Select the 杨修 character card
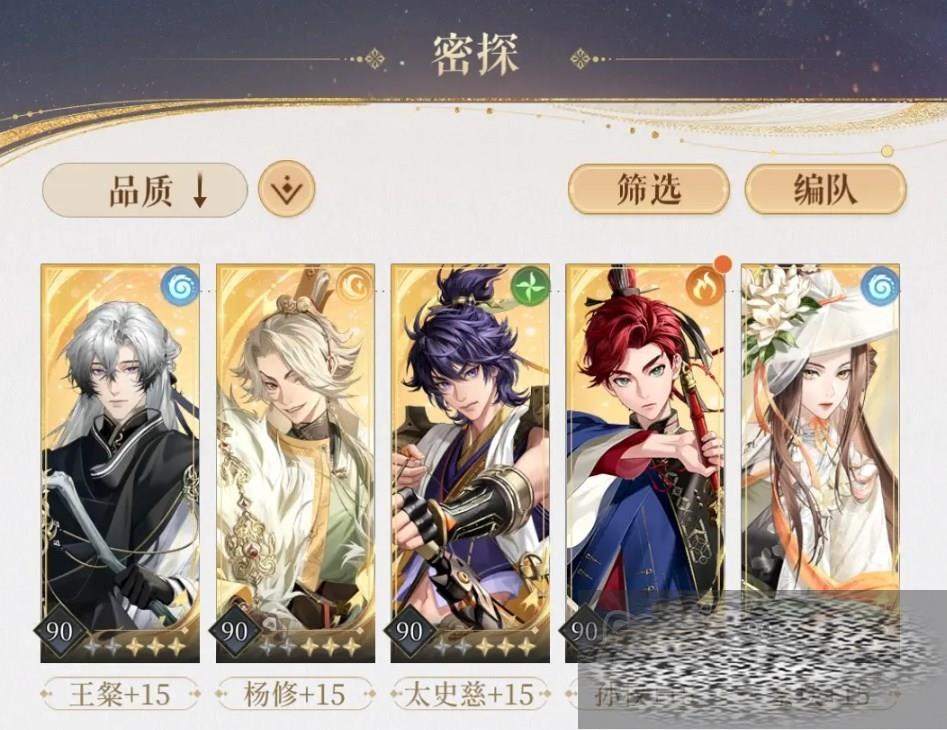947x730 pixels. click(x=295, y=463)
